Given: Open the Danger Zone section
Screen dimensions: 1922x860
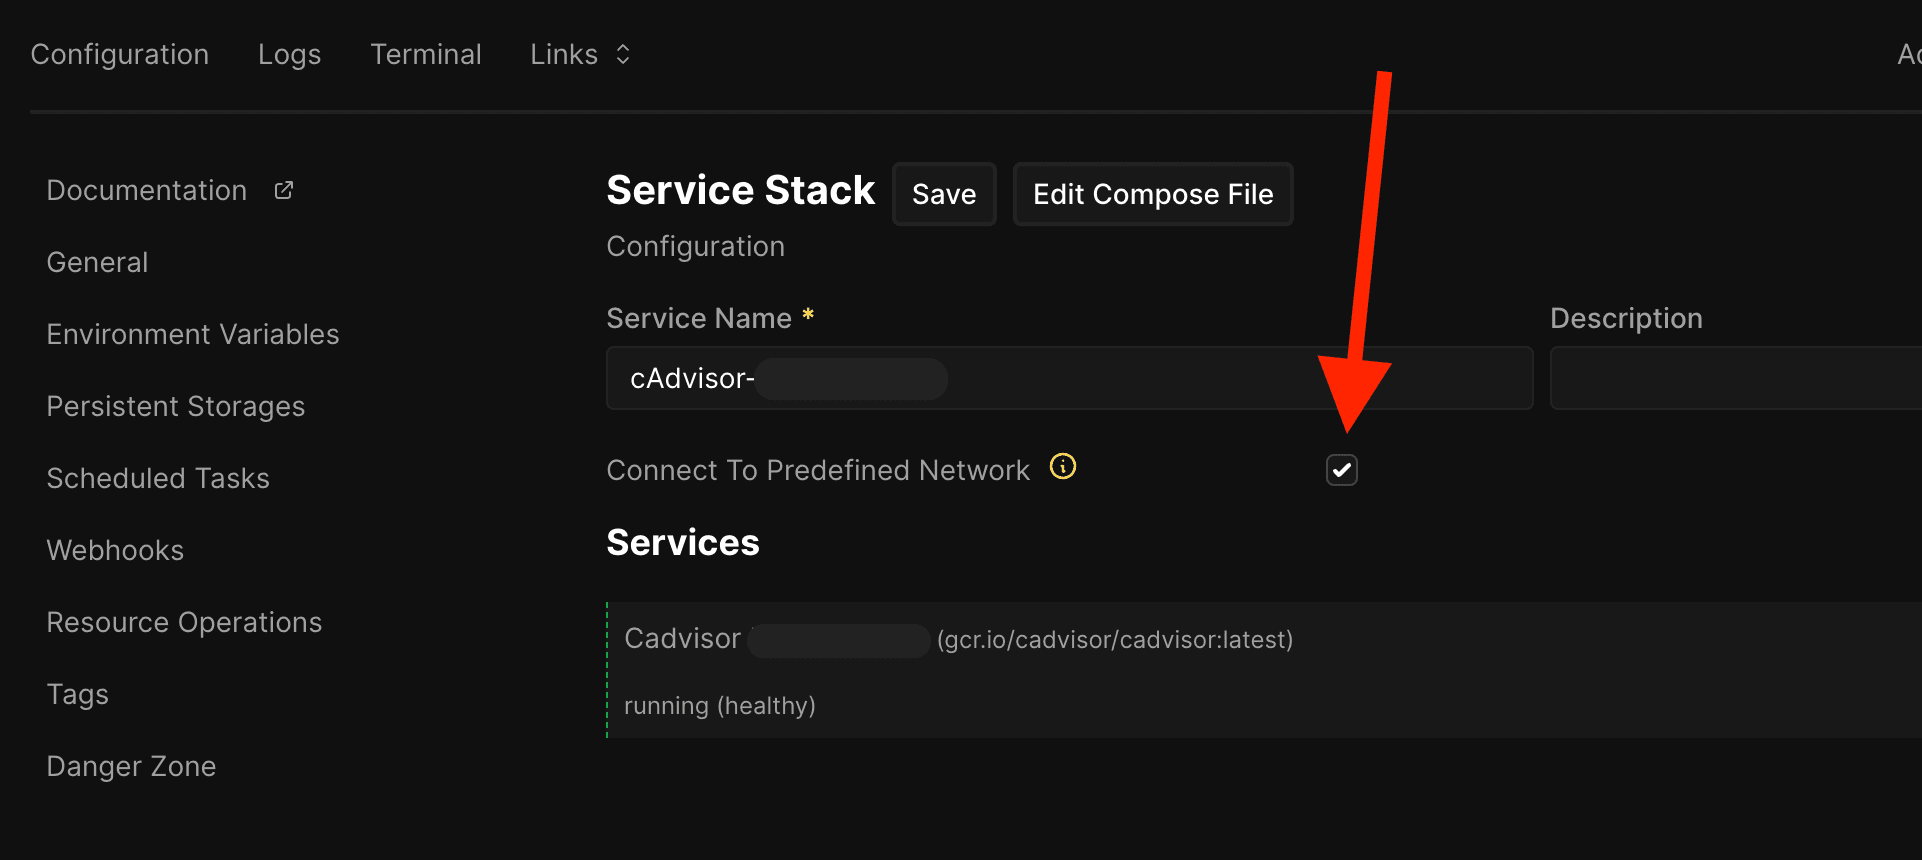Looking at the screenshot, I should tap(131, 766).
